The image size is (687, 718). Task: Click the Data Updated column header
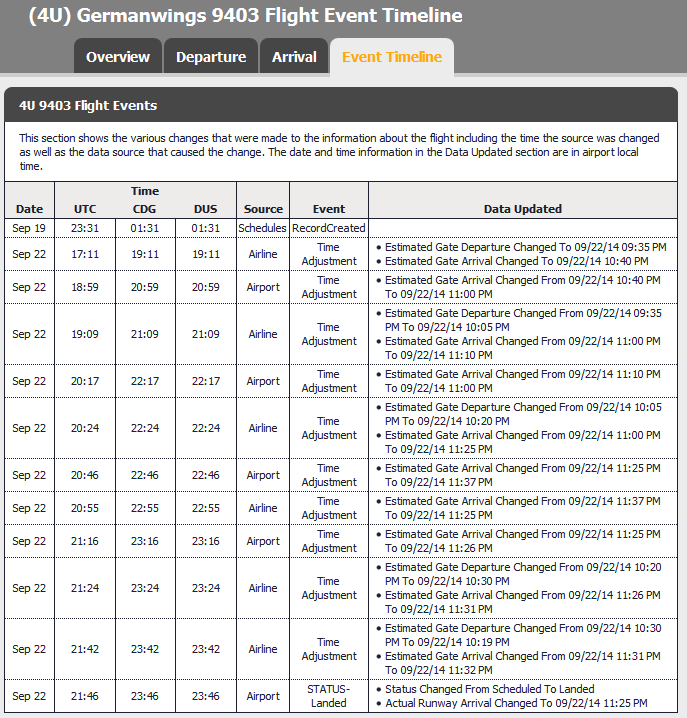click(523, 209)
